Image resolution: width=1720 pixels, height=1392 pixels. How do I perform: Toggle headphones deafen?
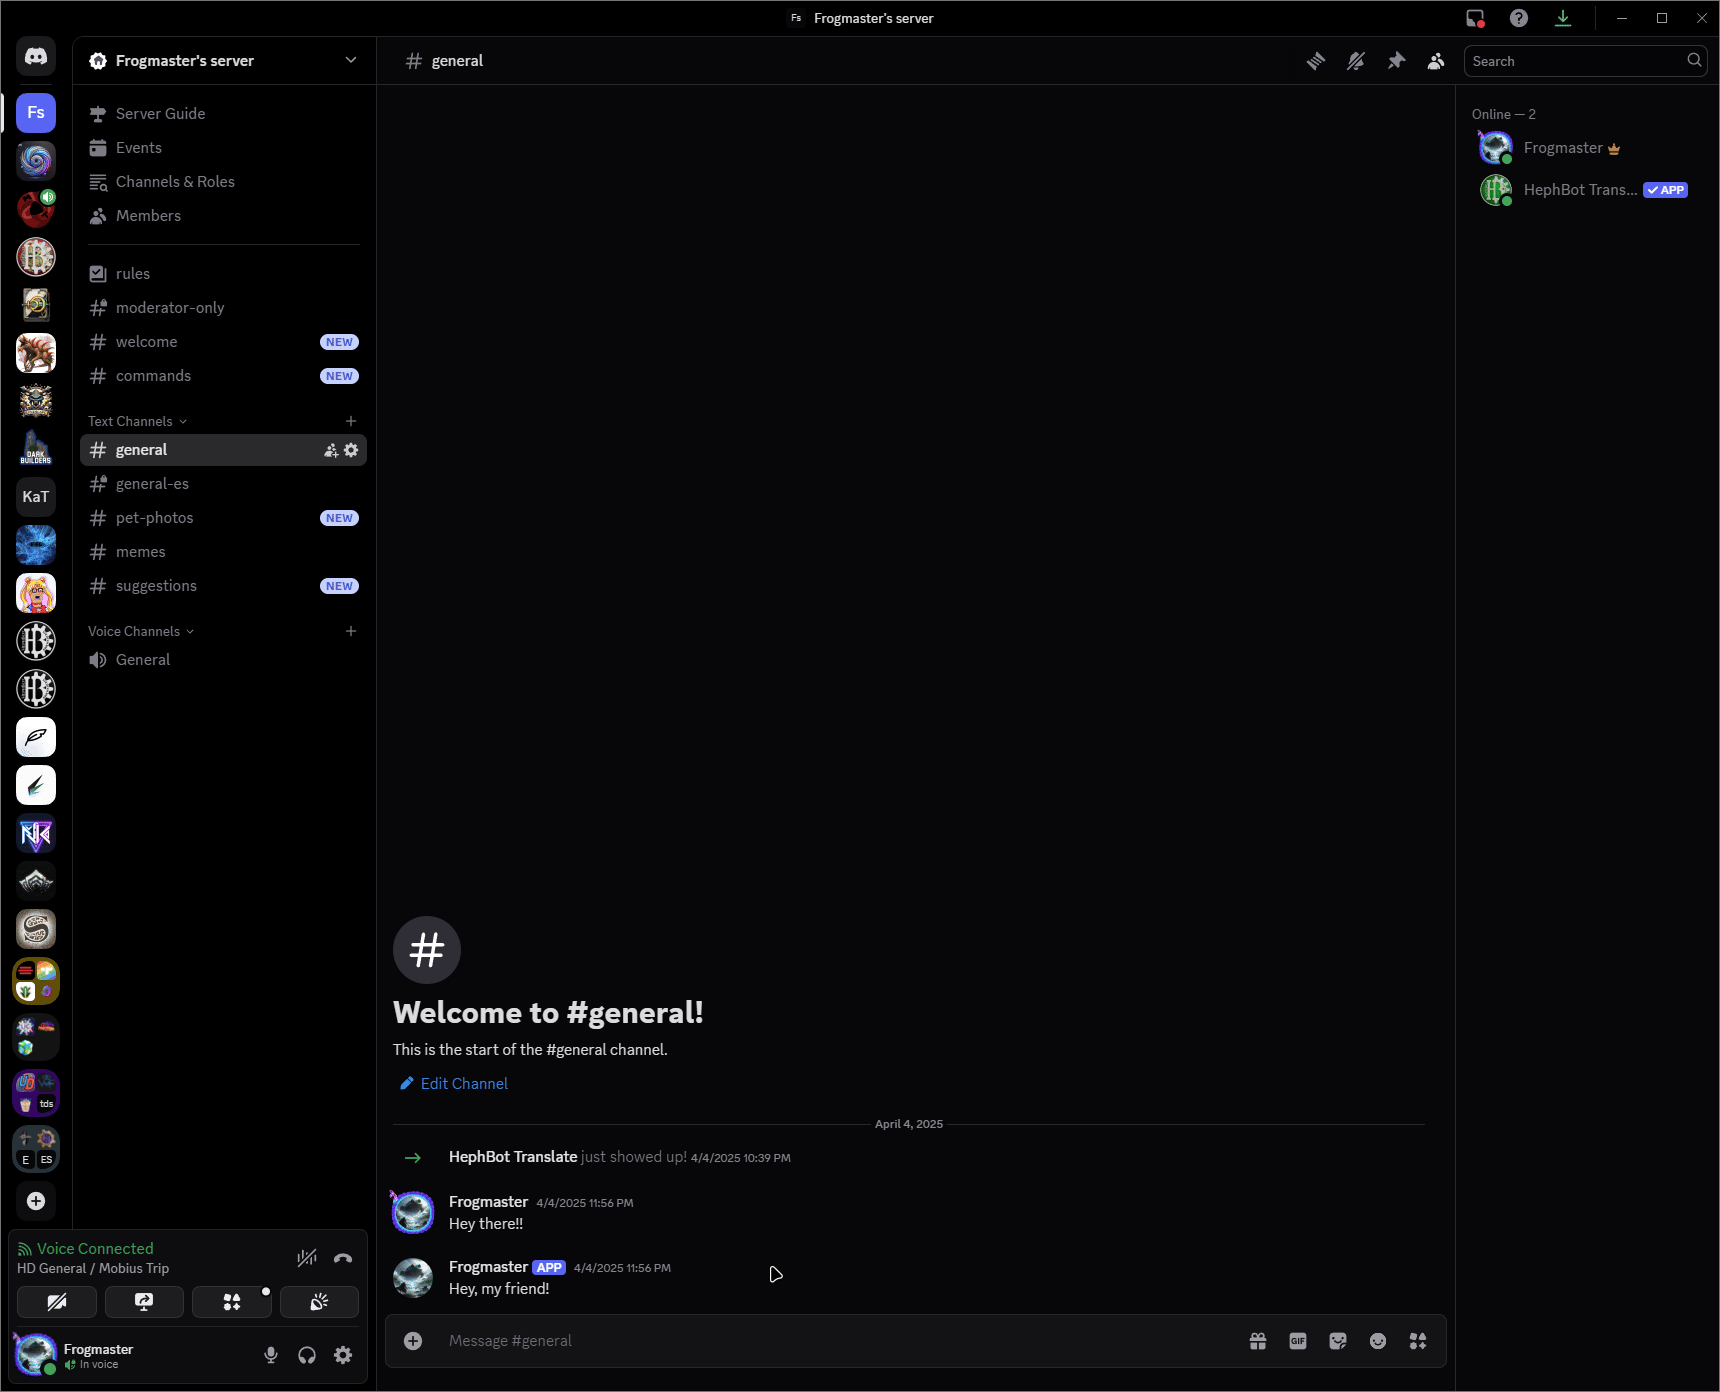point(307,1355)
